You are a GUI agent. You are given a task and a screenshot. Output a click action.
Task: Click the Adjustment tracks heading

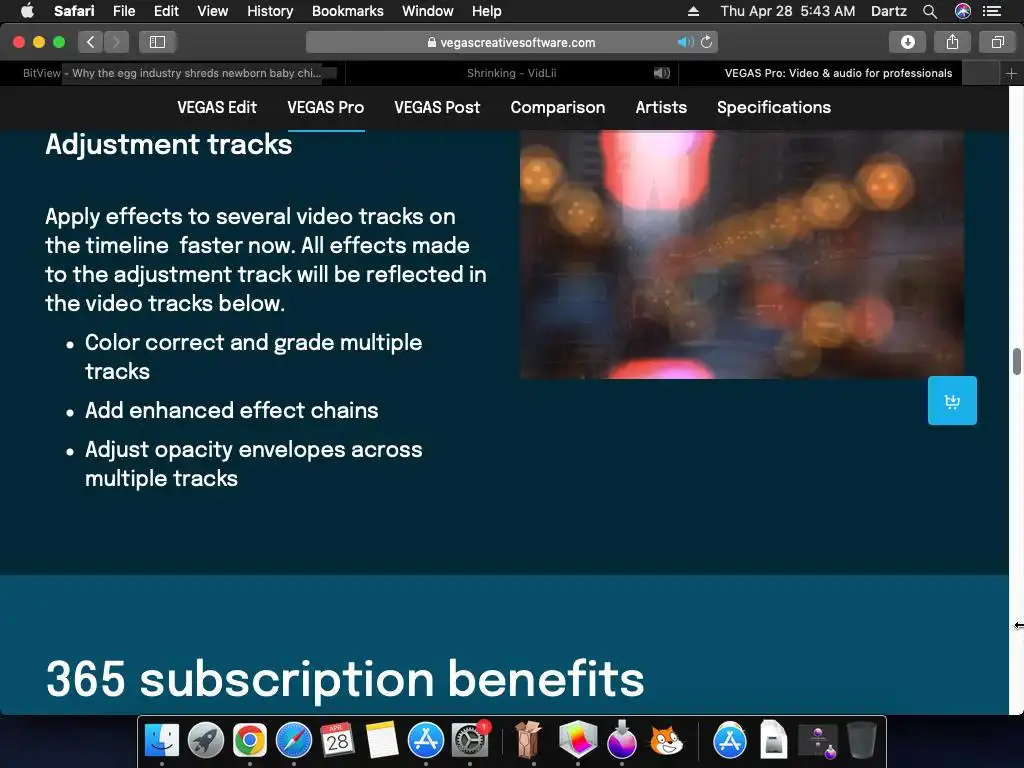[x=168, y=144]
